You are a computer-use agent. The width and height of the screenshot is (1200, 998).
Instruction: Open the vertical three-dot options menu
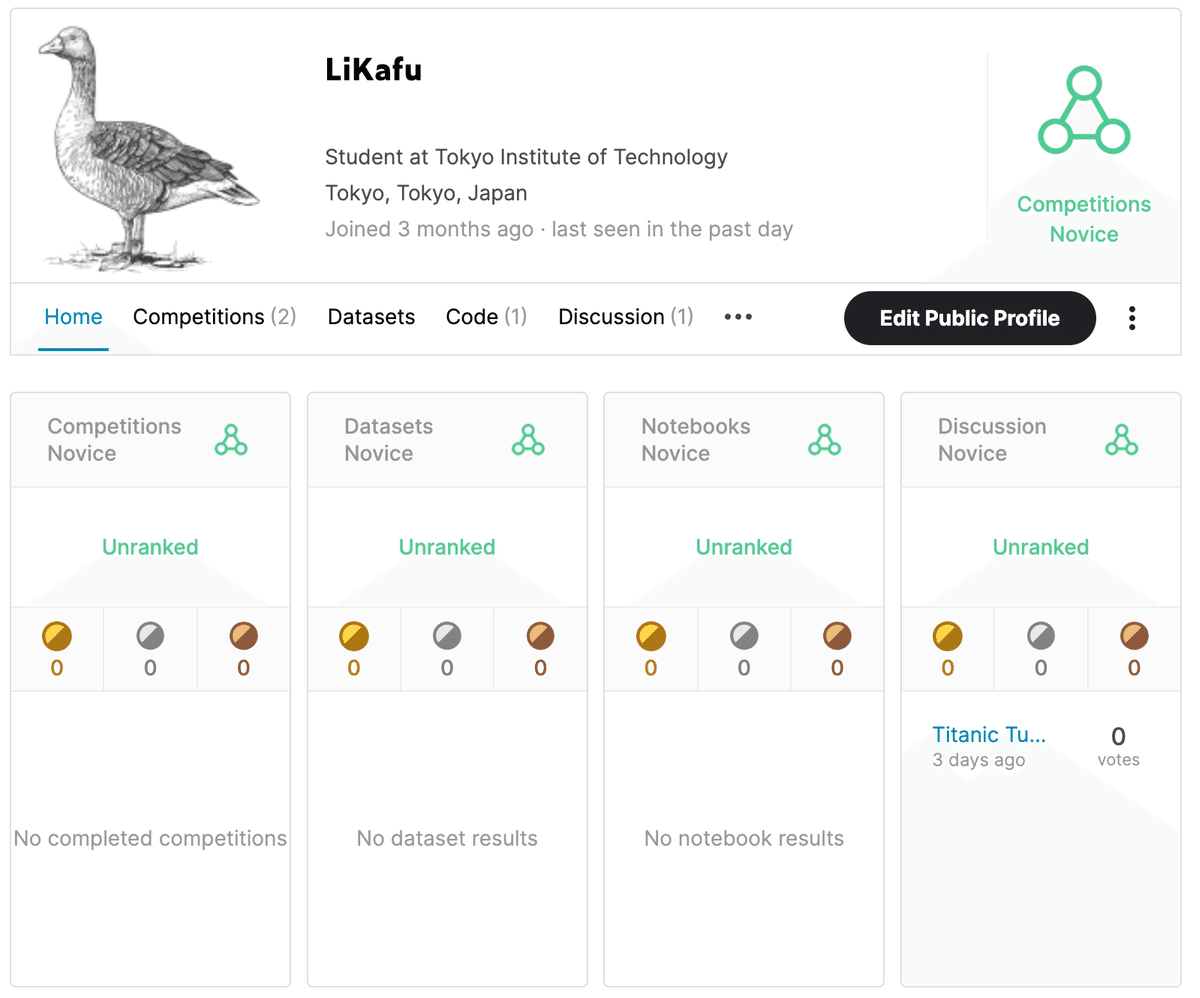pyautogui.click(x=1132, y=318)
